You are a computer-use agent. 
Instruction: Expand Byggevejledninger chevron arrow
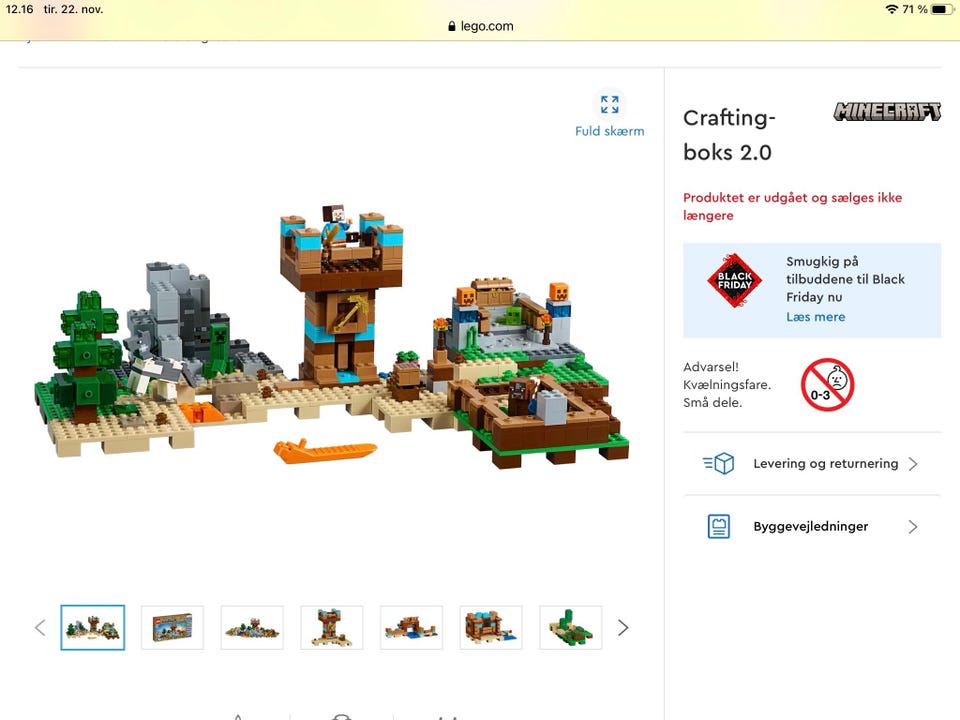[913, 527]
